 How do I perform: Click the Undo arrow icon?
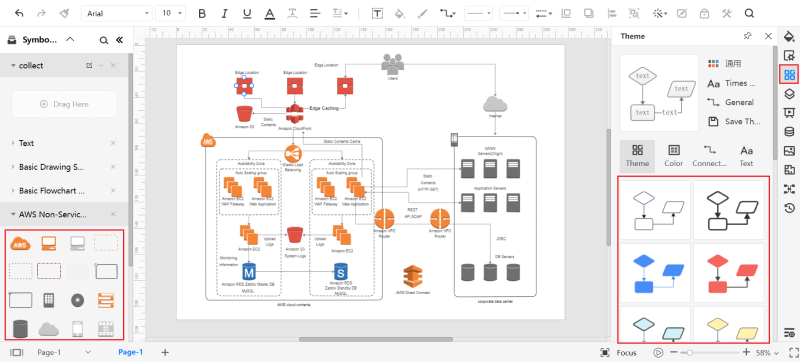click(19, 14)
